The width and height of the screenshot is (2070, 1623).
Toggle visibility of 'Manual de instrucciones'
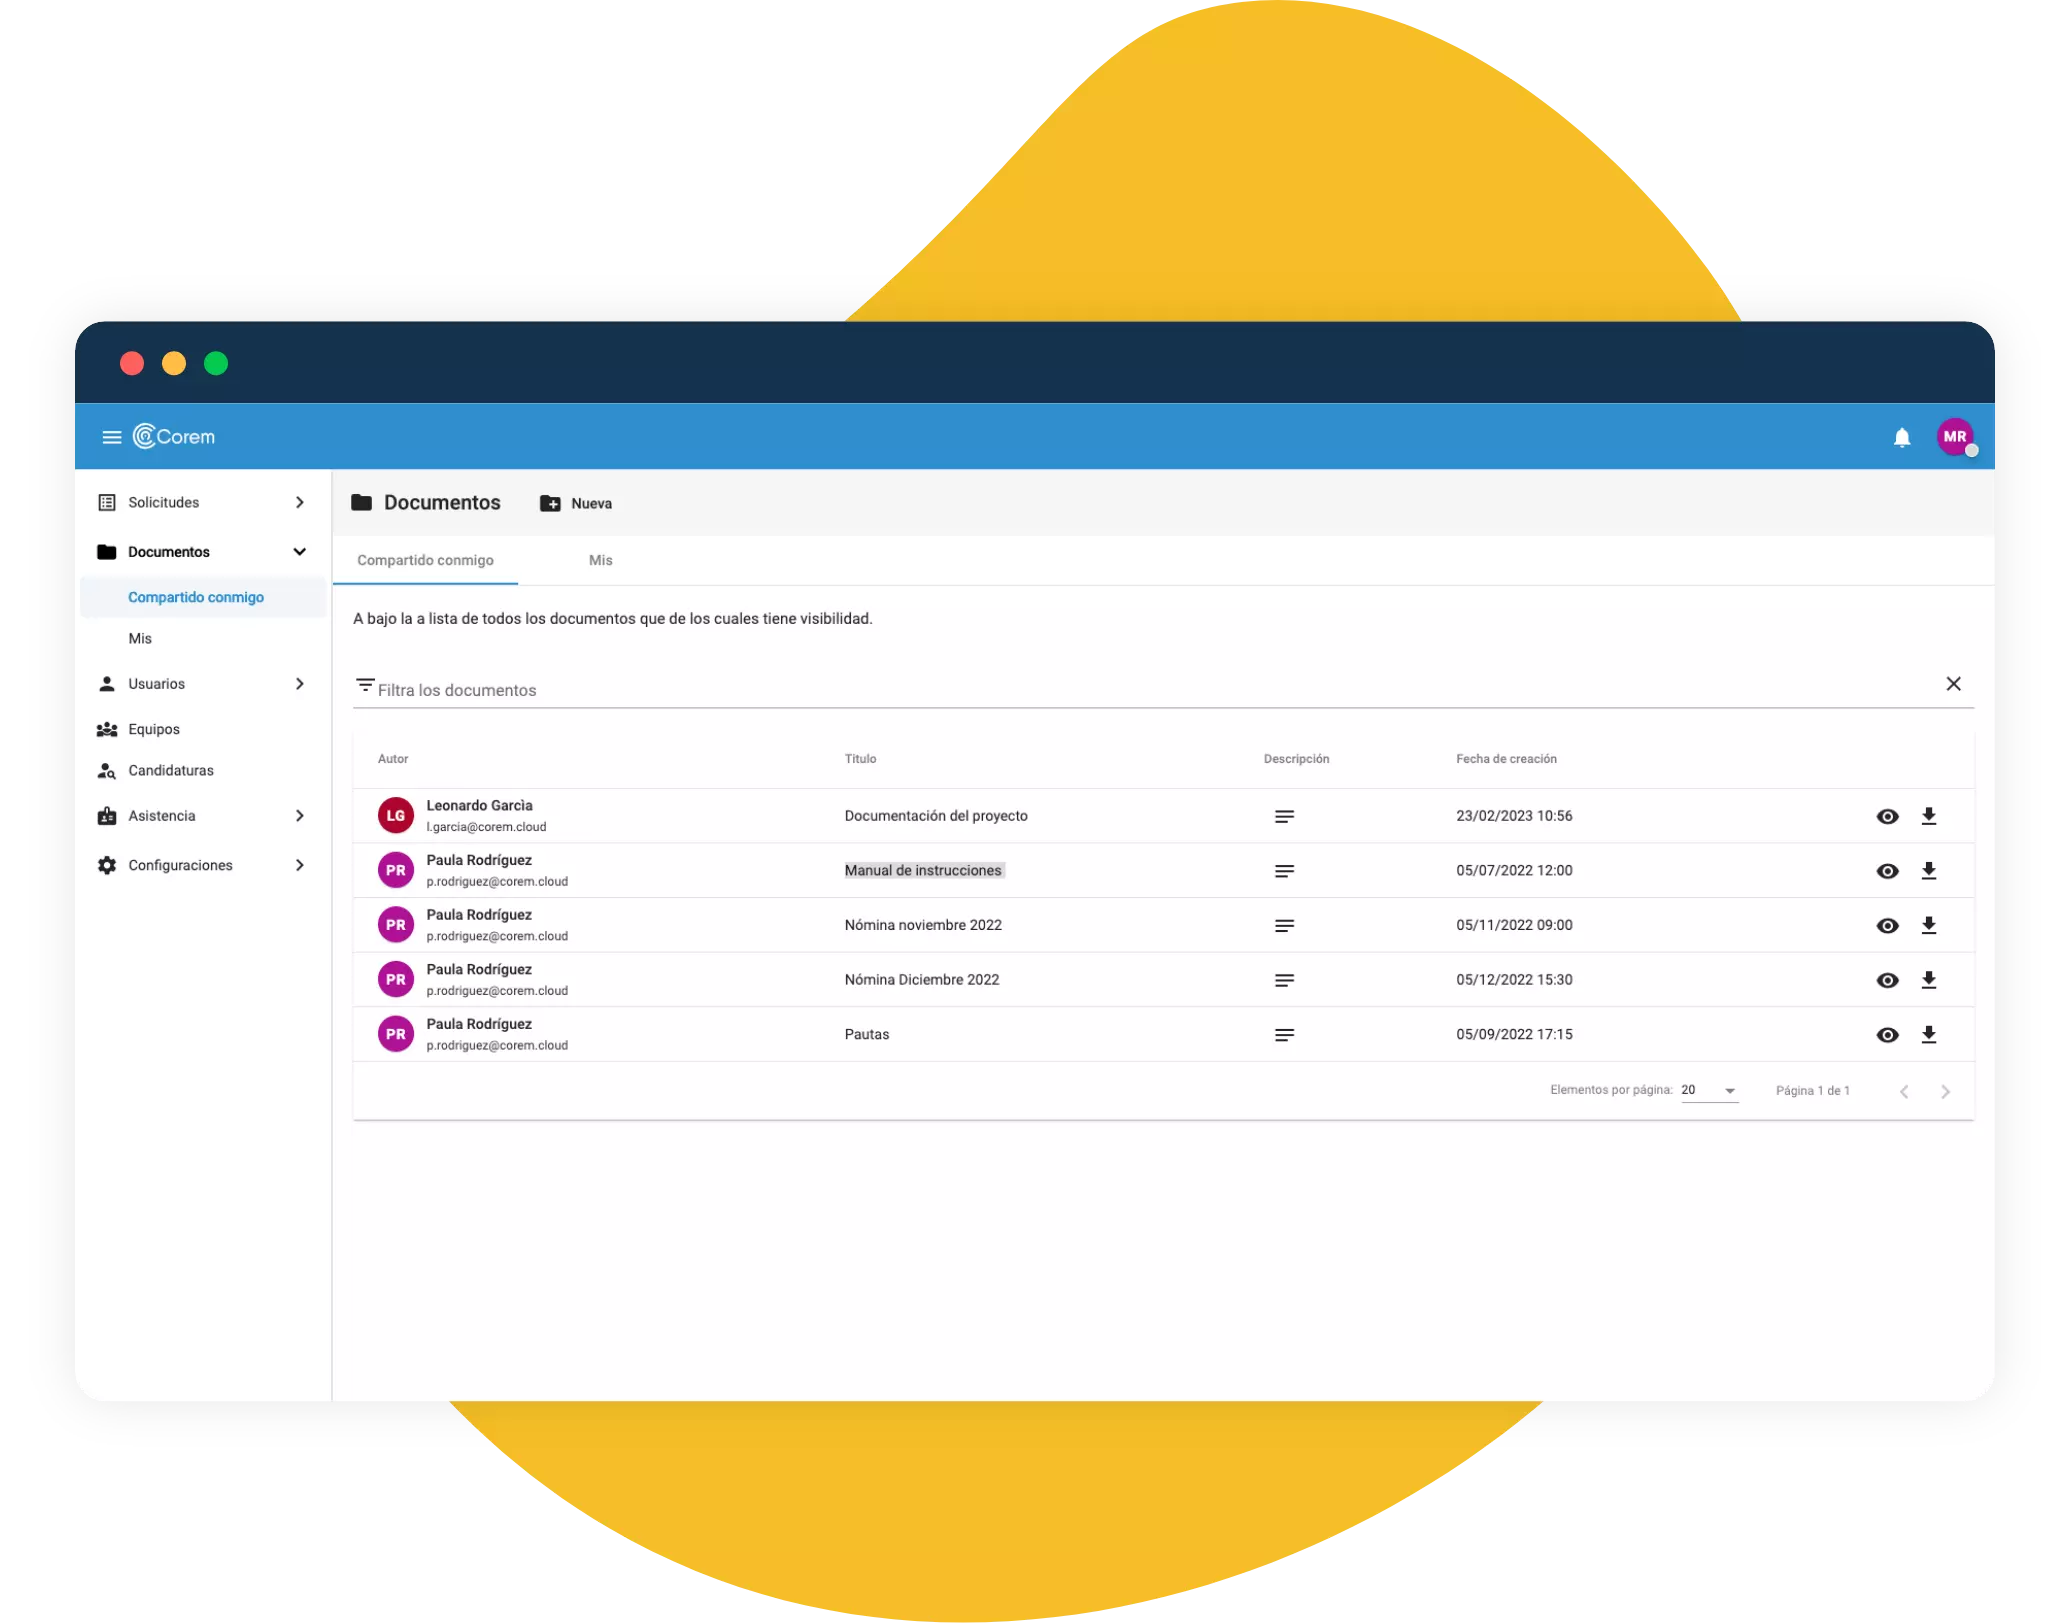point(1885,870)
